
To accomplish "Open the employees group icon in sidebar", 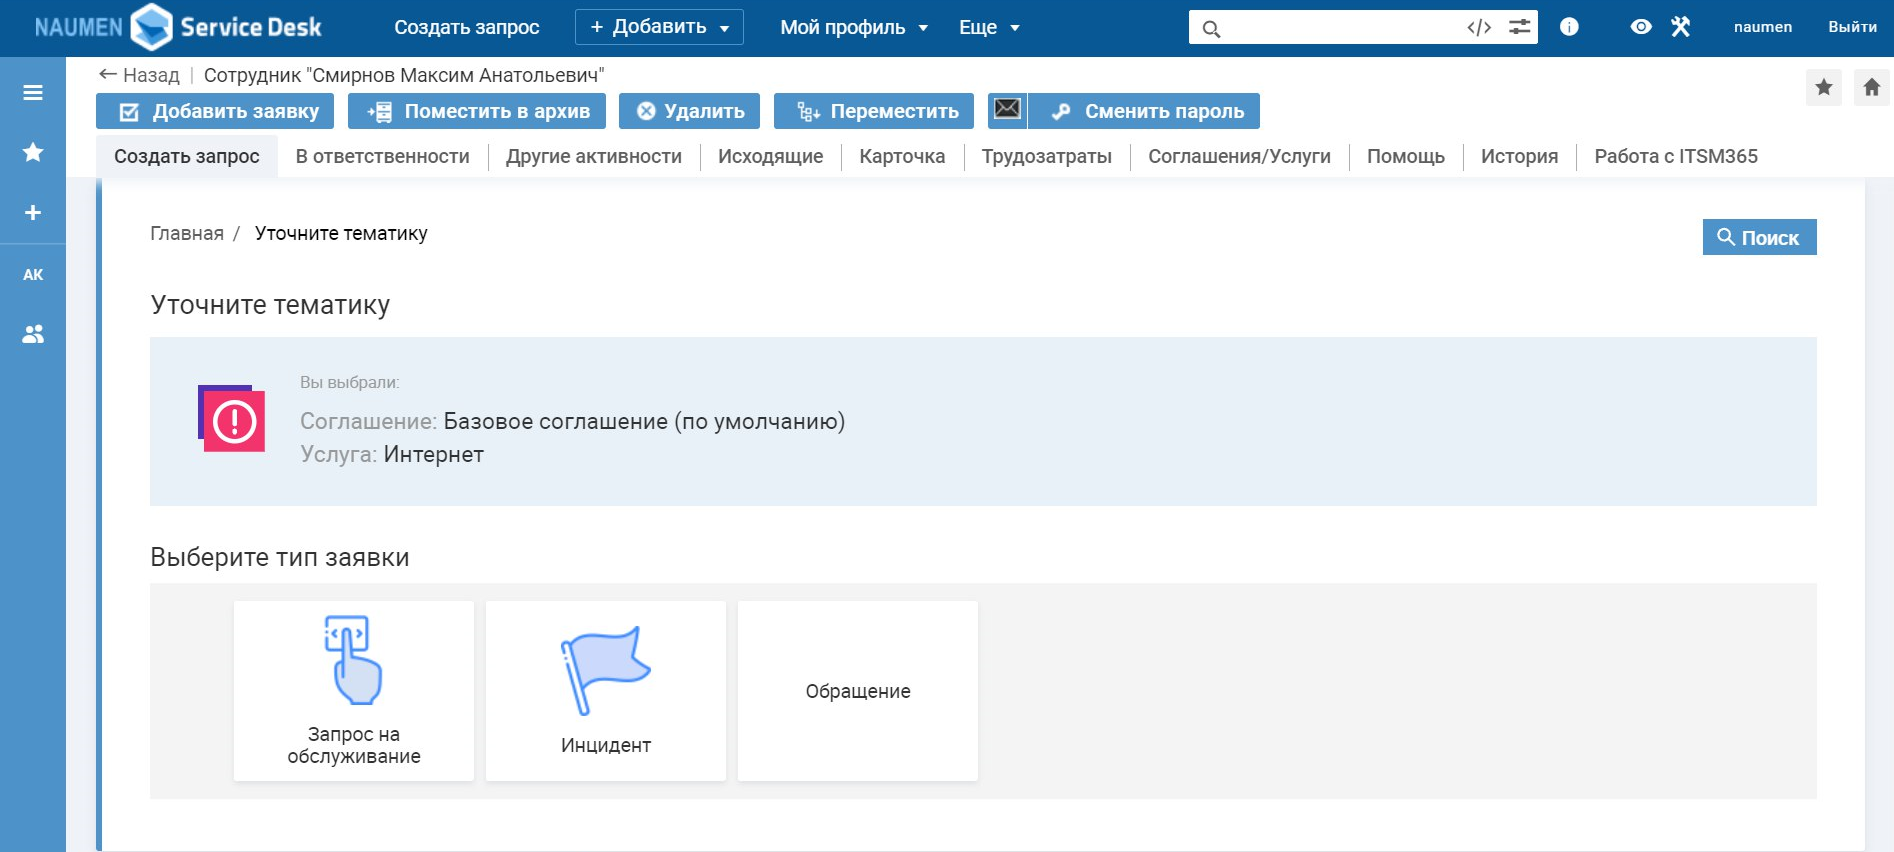I will pyautogui.click(x=33, y=334).
